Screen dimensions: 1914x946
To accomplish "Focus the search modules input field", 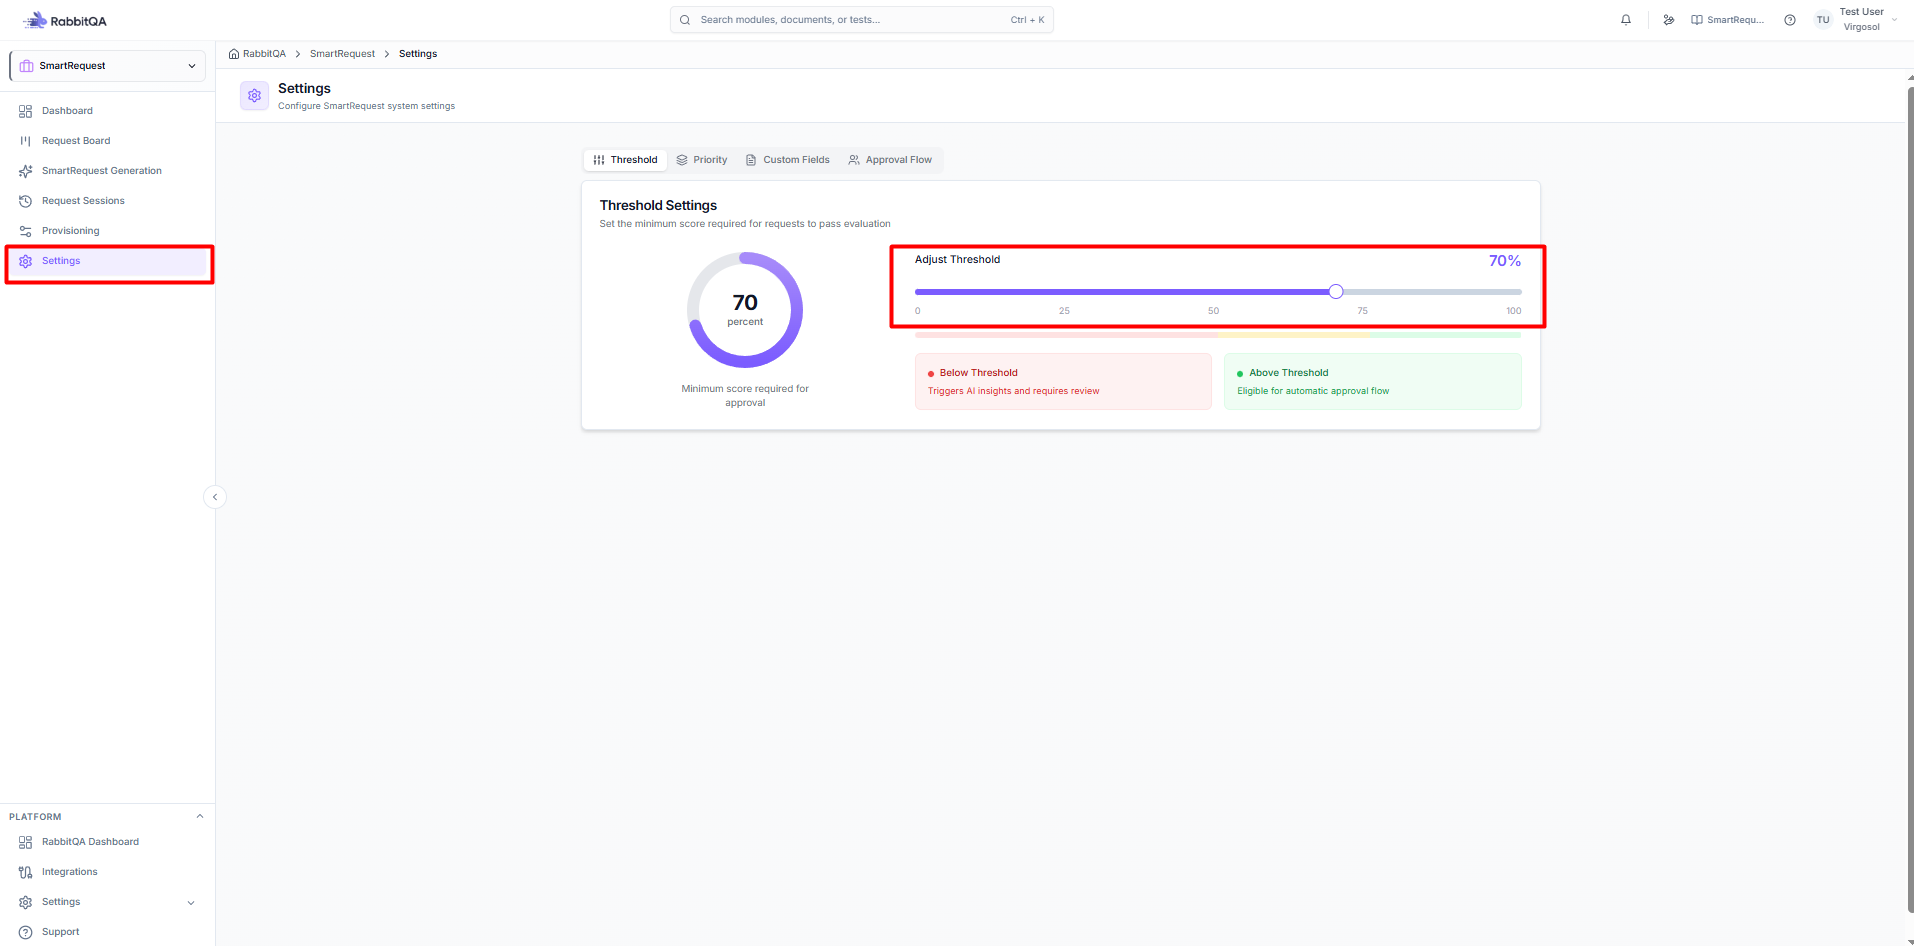I will pos(862,20).
